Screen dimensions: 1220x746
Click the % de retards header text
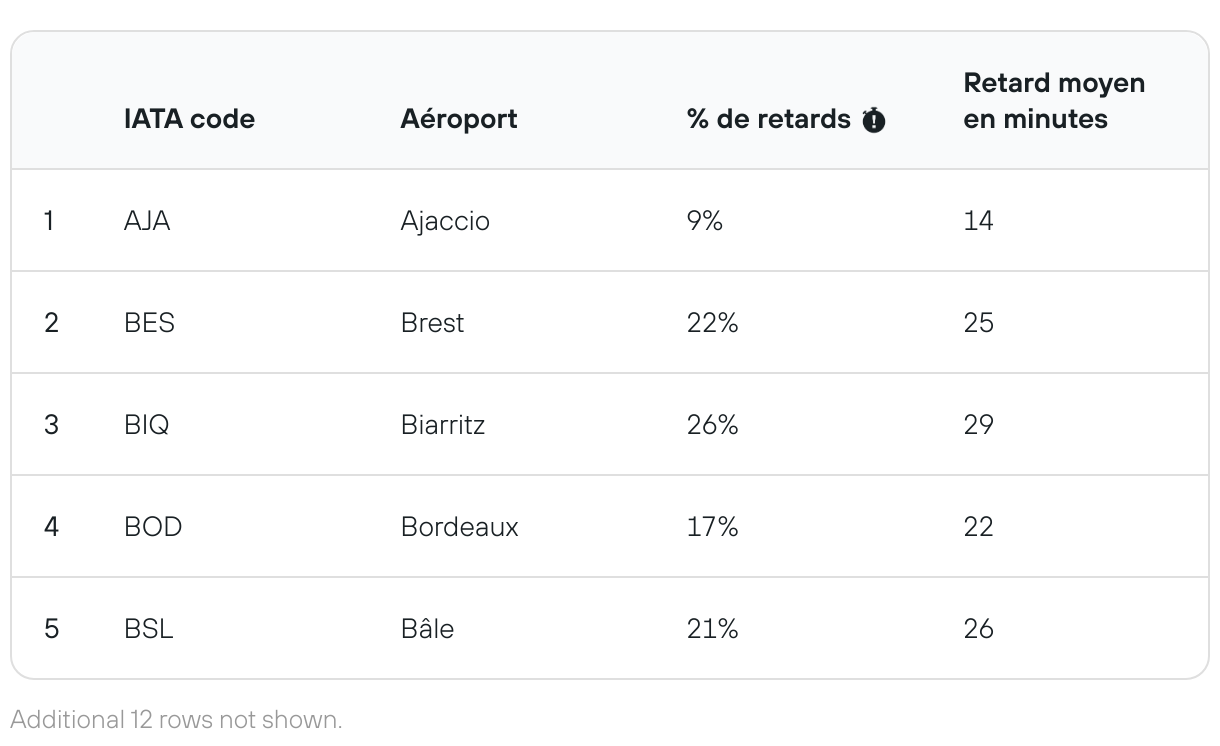pos(768,119)
